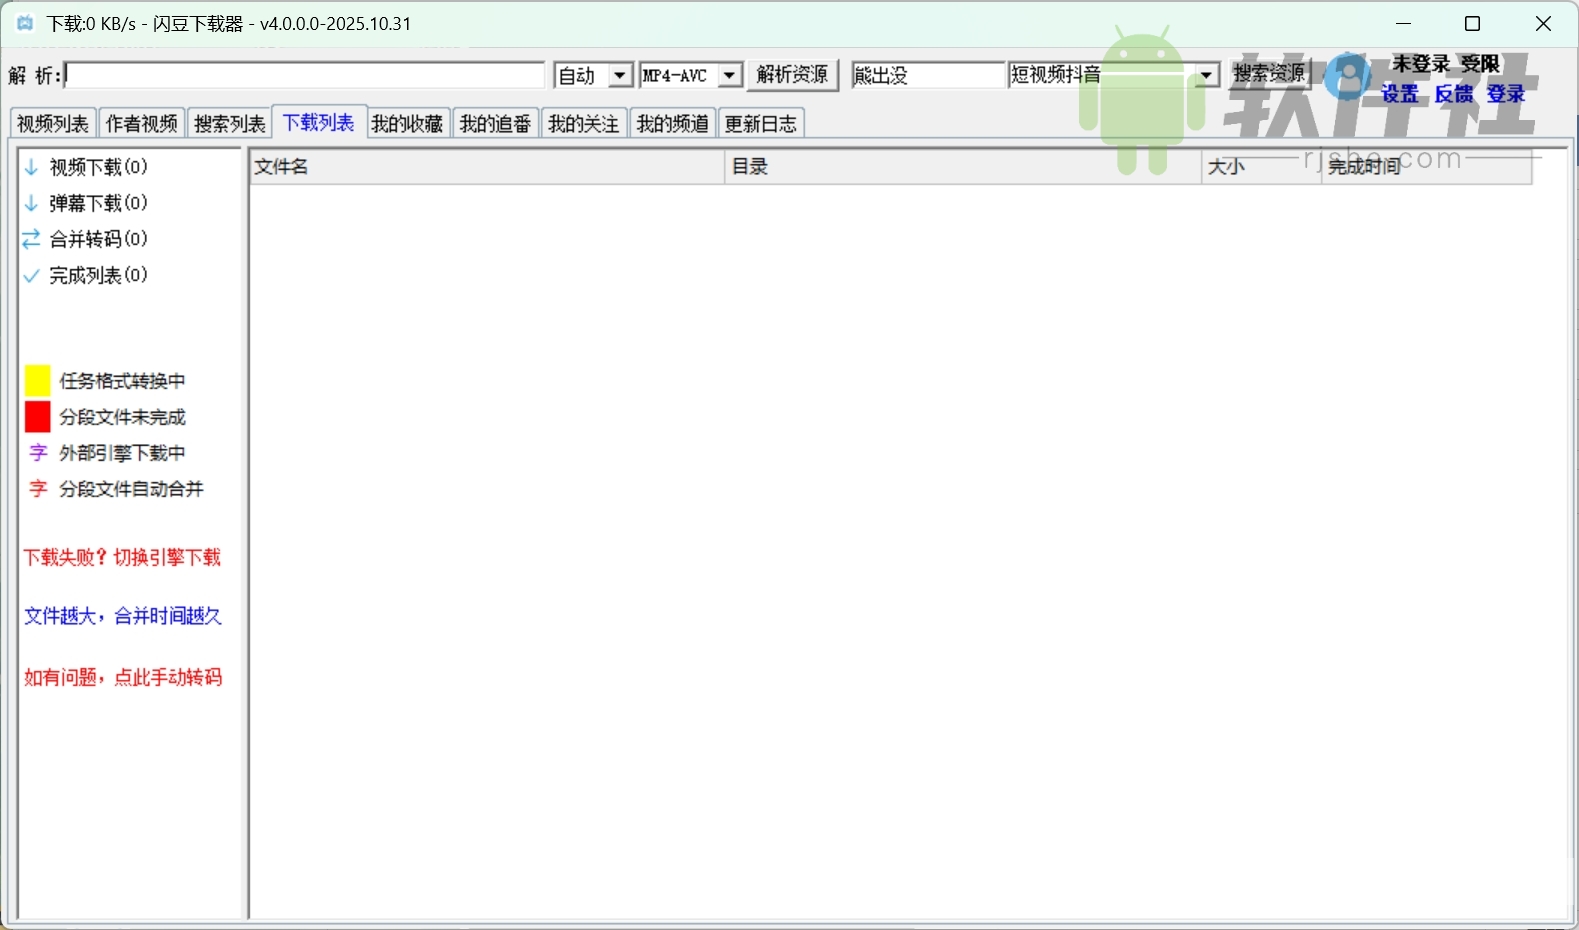Viewport: 1579px width, 930px height.
Task: Click the swap arrows icon beside 合并转码
Action: [31, 239]
